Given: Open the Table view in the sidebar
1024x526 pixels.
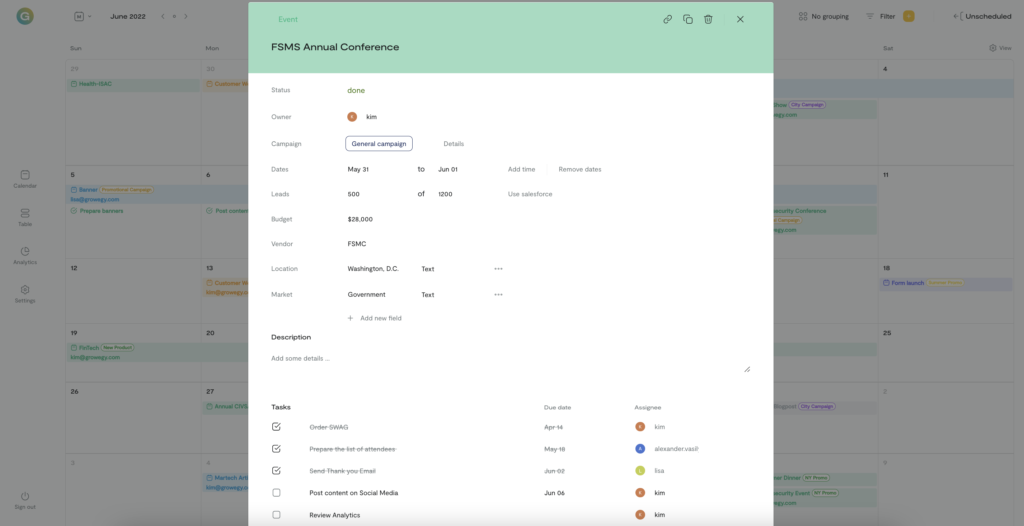Looking at the screenshot, I should point(25,216).
